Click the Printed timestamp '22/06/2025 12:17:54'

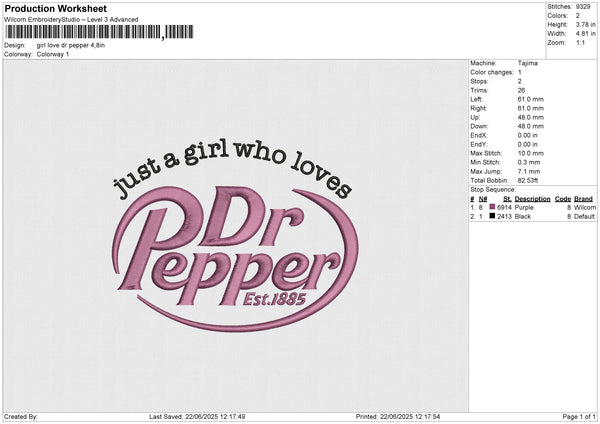click(x=410, y=417)
